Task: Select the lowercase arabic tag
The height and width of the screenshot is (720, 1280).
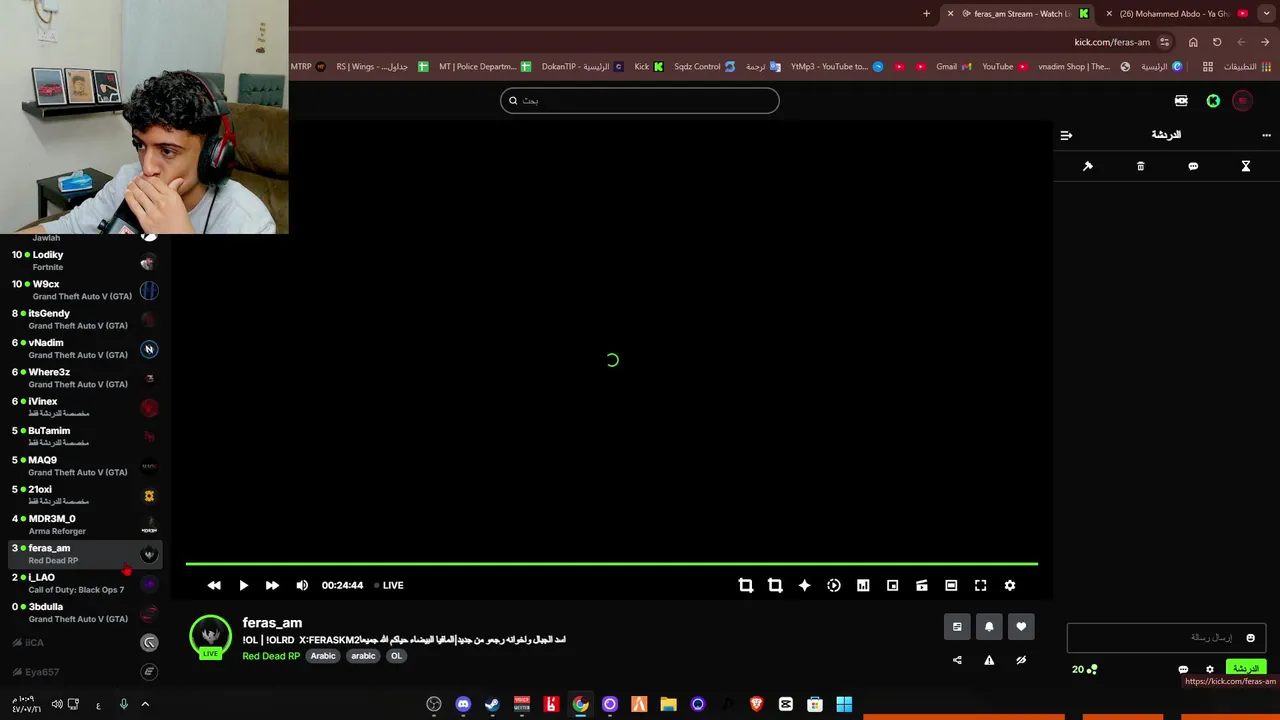Action: tap(363, 656)
